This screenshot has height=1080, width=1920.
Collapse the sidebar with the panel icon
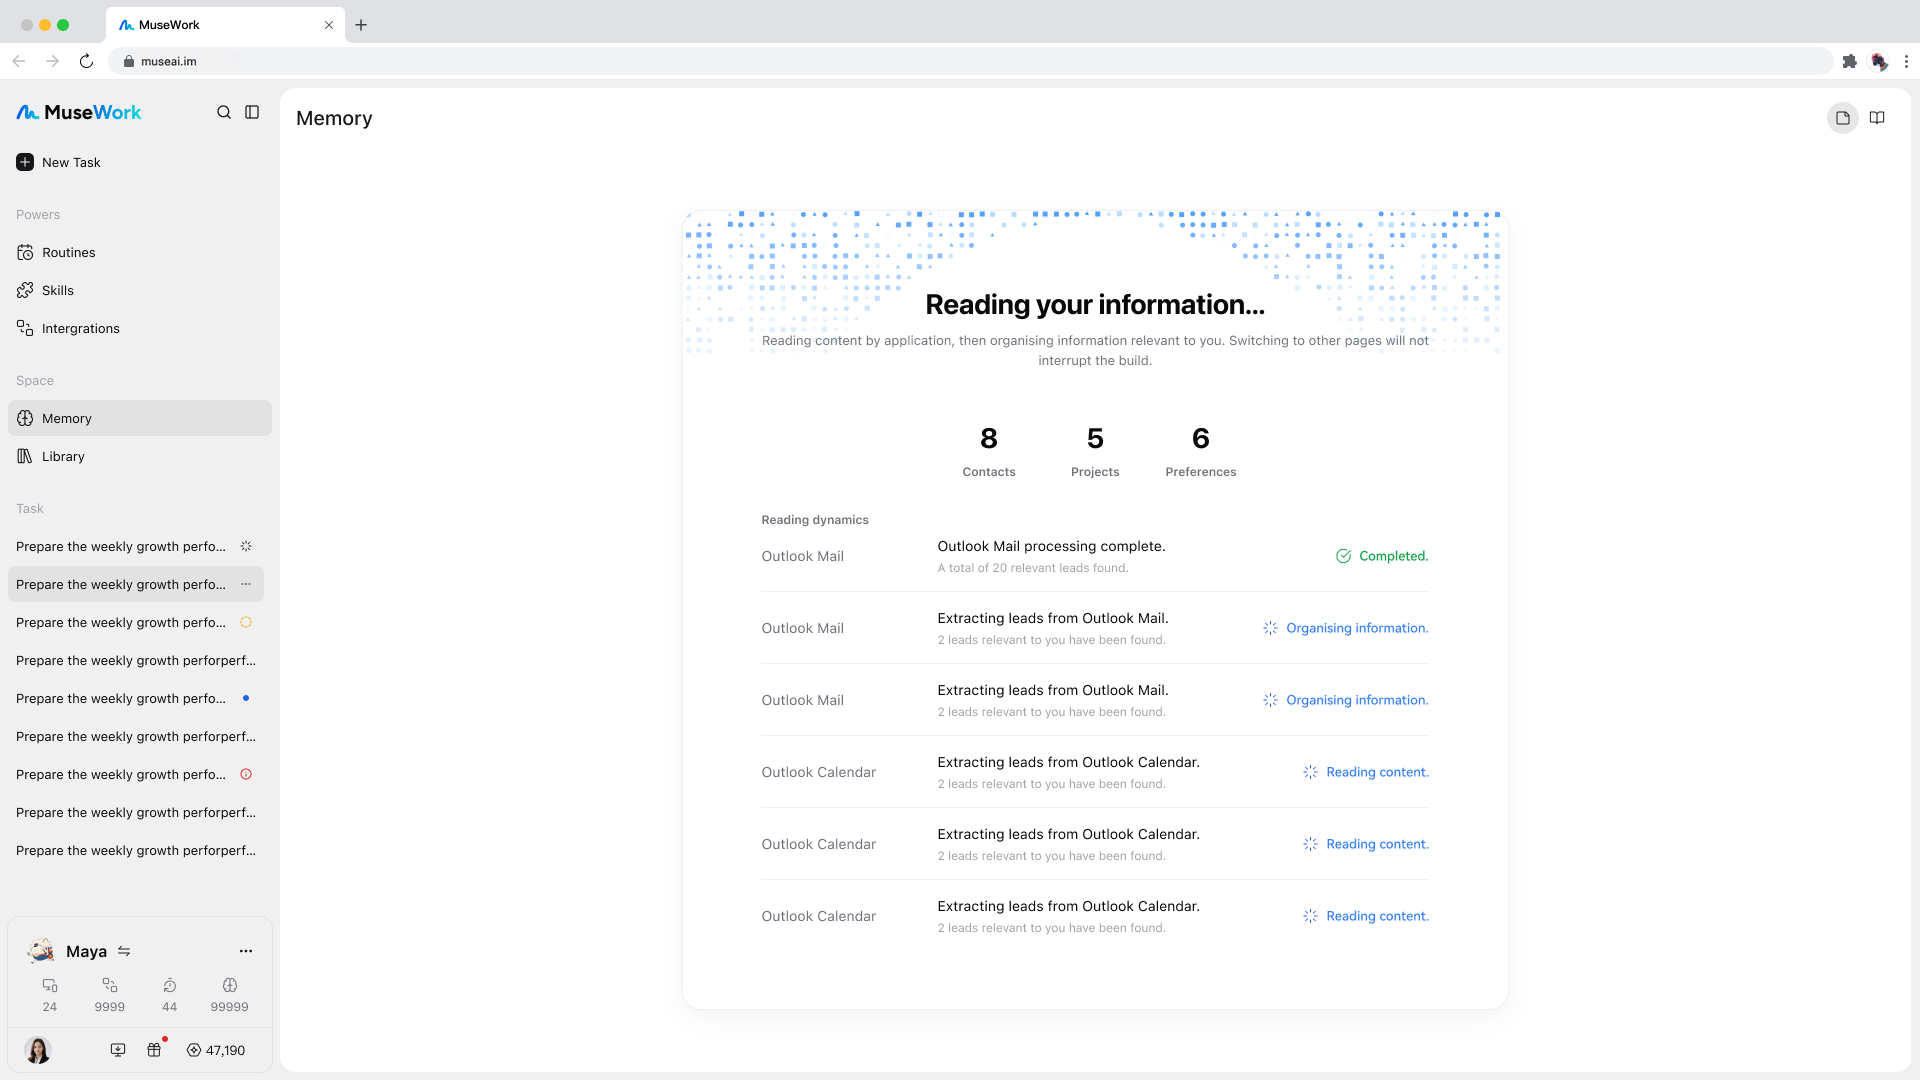tap(252, 112)
